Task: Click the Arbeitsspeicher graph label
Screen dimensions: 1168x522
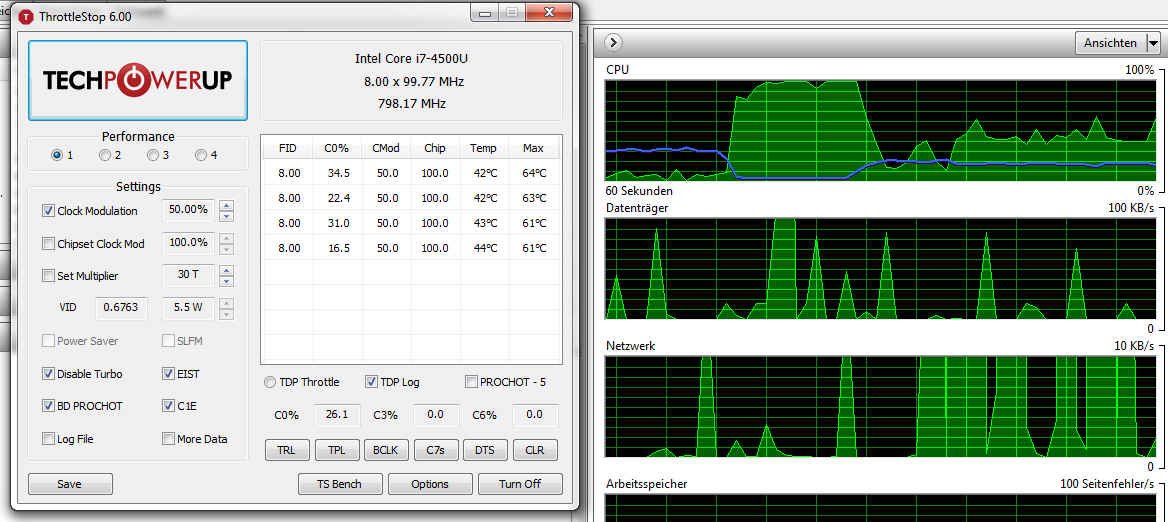Action: pyautogui.click(x=647, y=484)
